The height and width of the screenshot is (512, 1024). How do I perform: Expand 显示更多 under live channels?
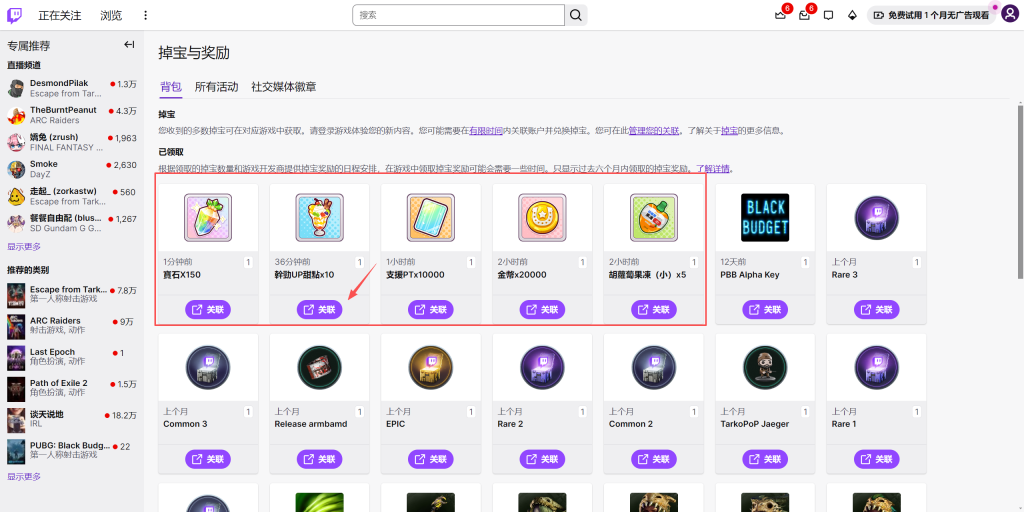click(24, 246)
